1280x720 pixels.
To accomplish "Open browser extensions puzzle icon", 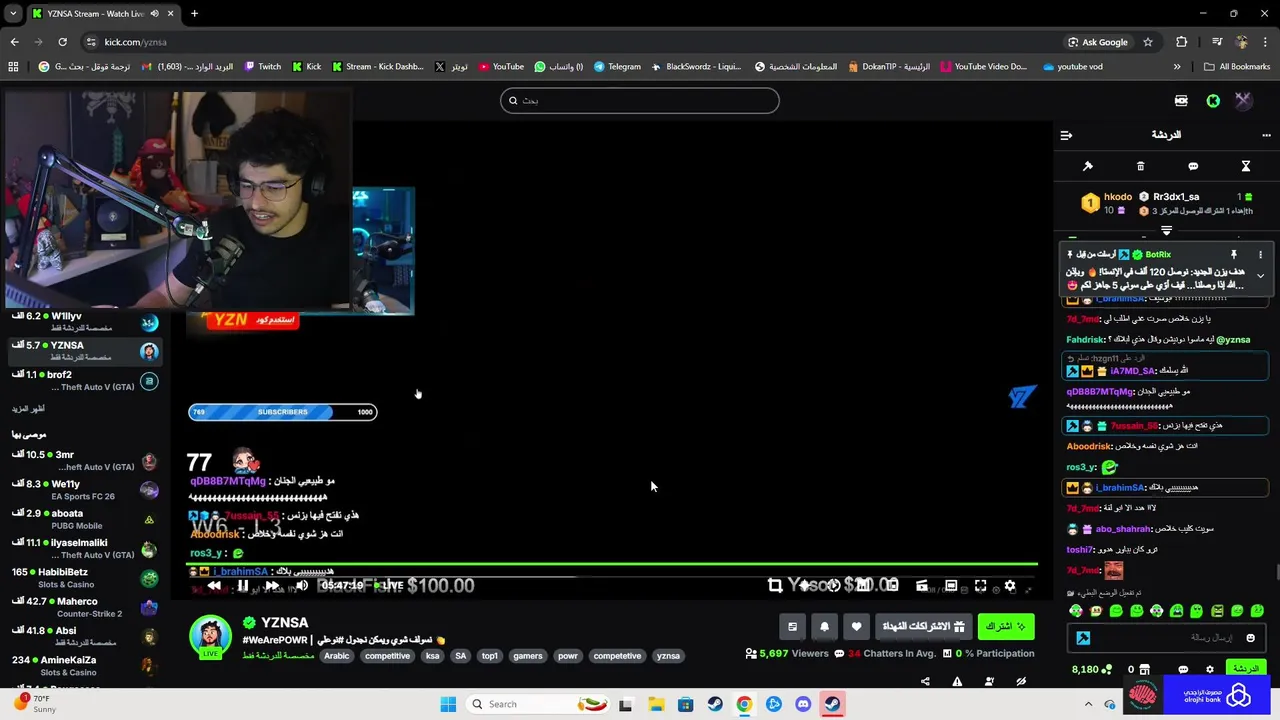I will (1182, 42).
